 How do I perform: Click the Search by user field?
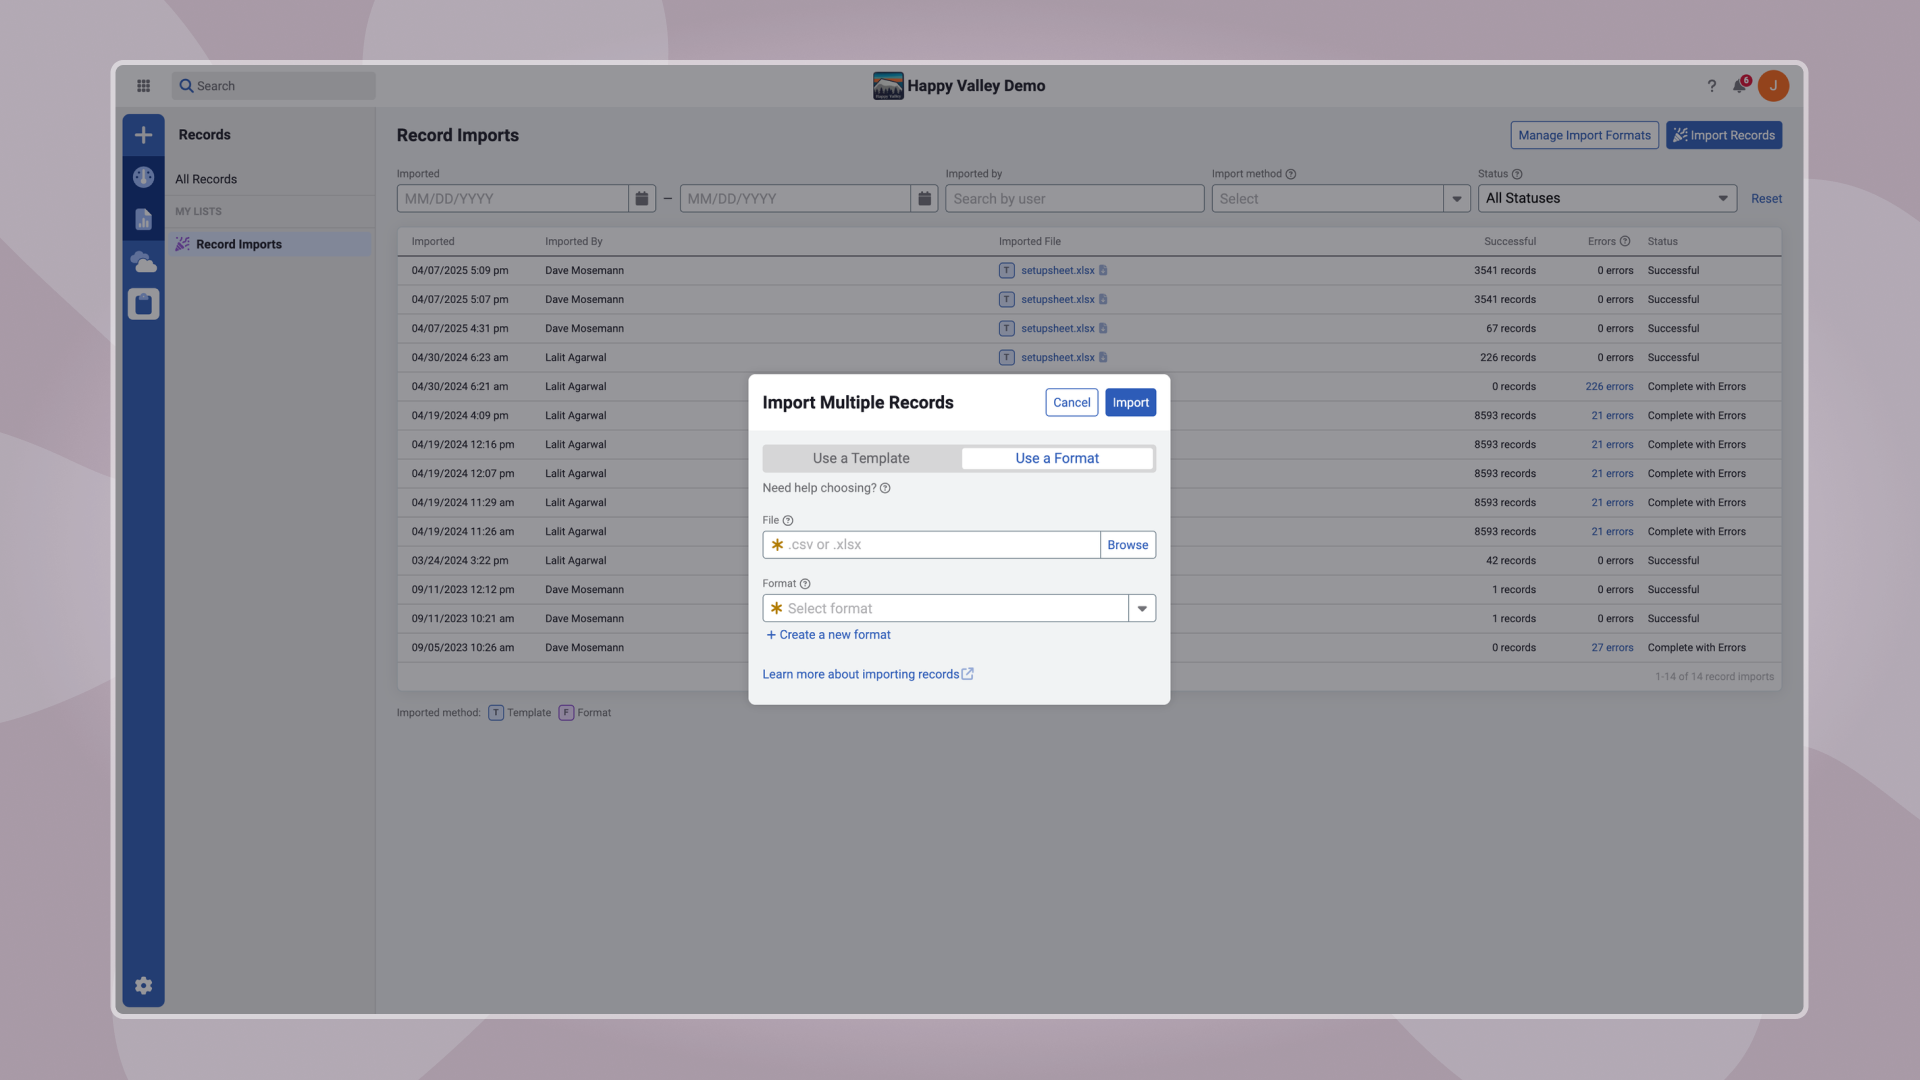click(x=1074, y=199)
